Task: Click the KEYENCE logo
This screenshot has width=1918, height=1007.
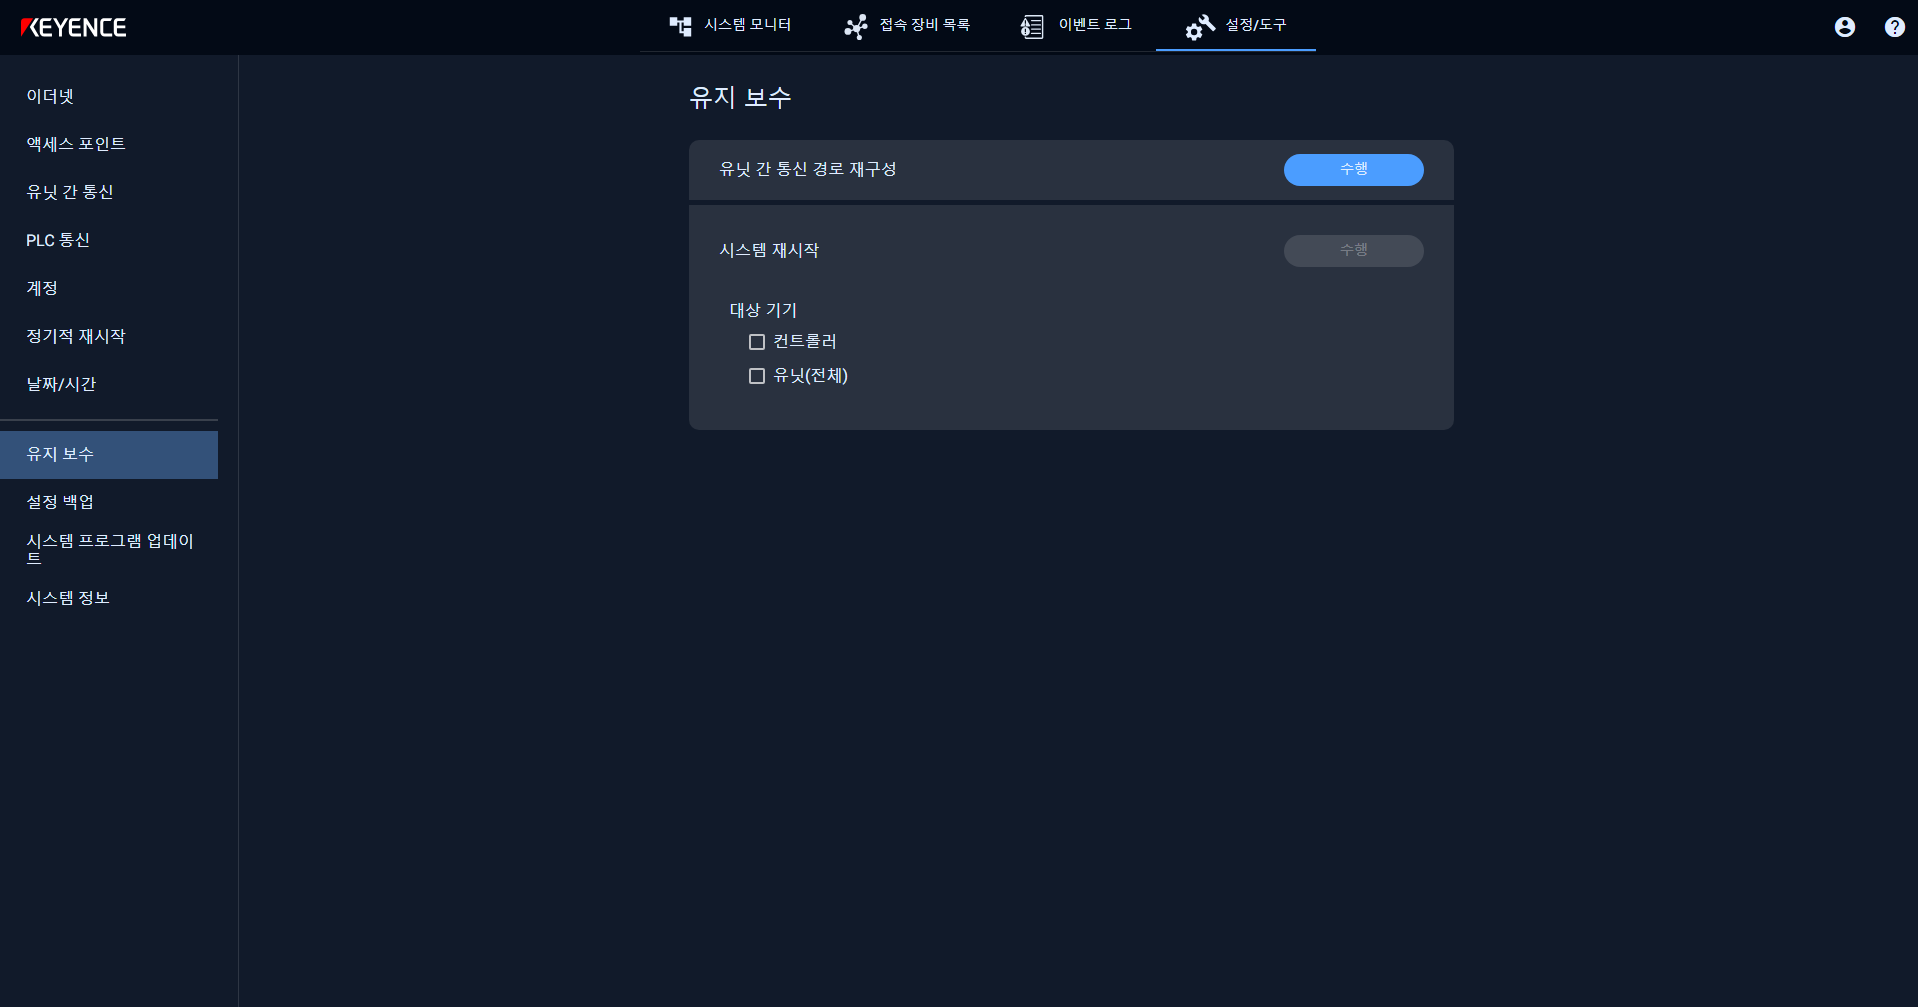Action: (x=75, y=27)
